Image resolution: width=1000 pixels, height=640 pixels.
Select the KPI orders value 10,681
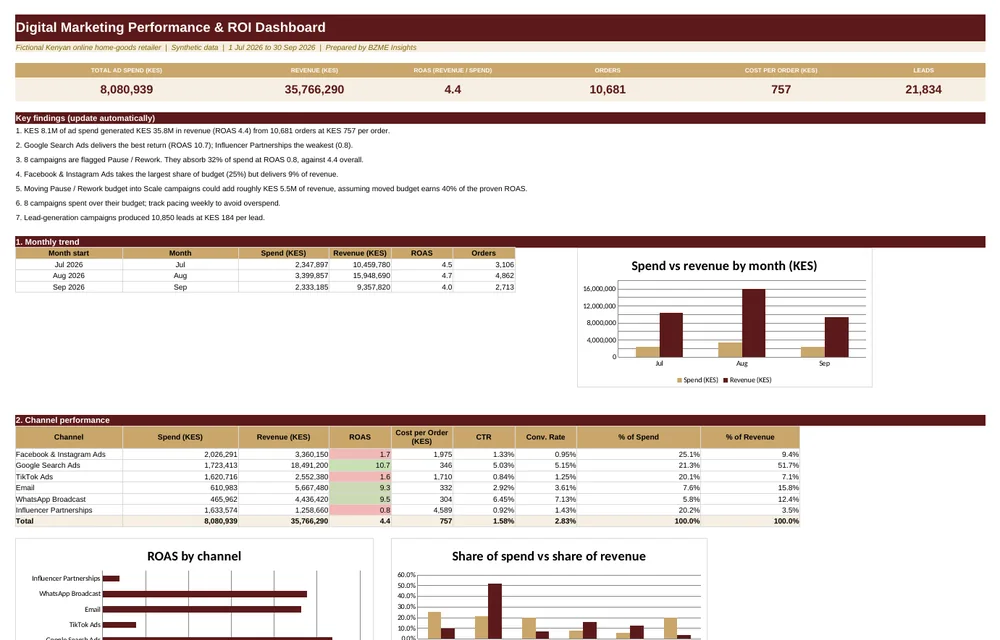coord(607,90)
